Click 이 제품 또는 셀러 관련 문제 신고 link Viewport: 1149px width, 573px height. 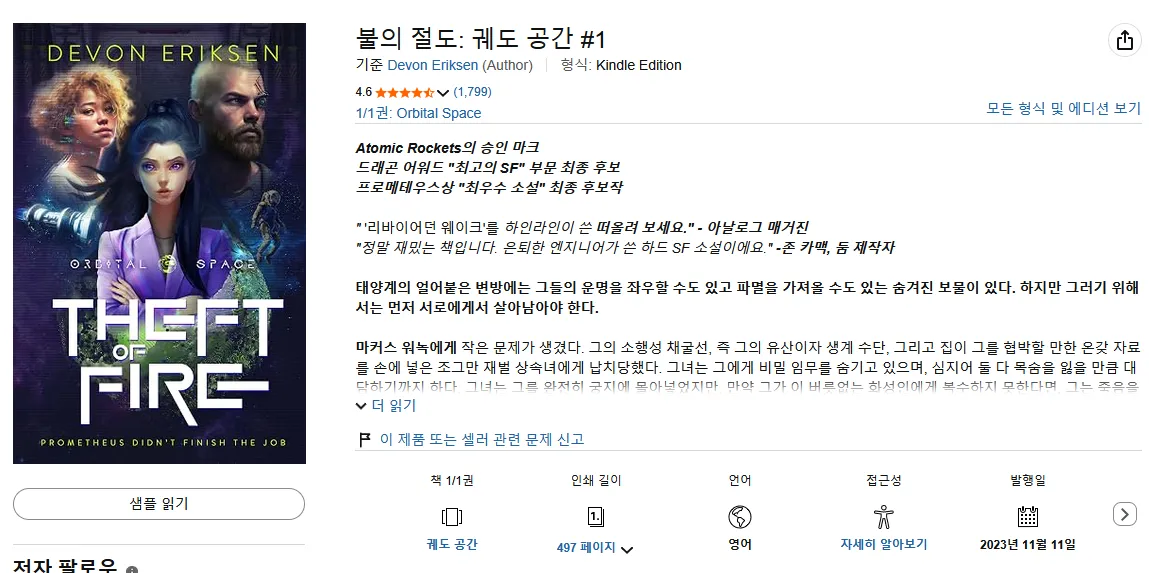coord(481,440)
